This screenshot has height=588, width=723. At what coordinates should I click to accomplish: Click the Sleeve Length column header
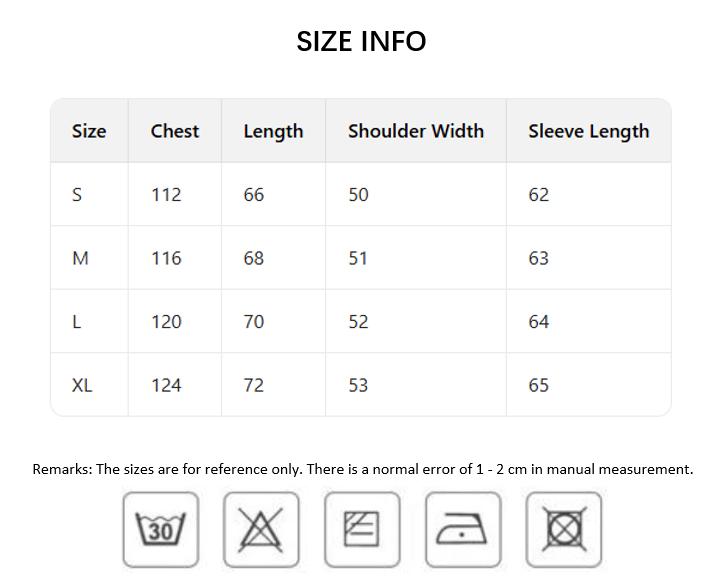588,131
